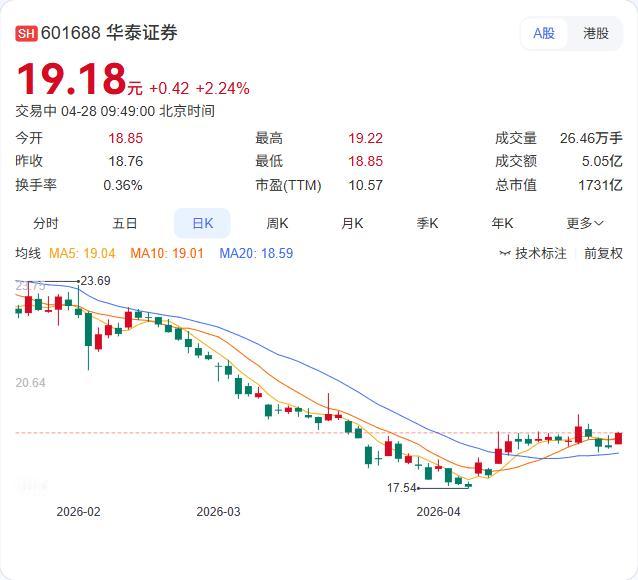Click the 最低 value 18.85
This screenshot has height=580, width=638.
point(365,161)
